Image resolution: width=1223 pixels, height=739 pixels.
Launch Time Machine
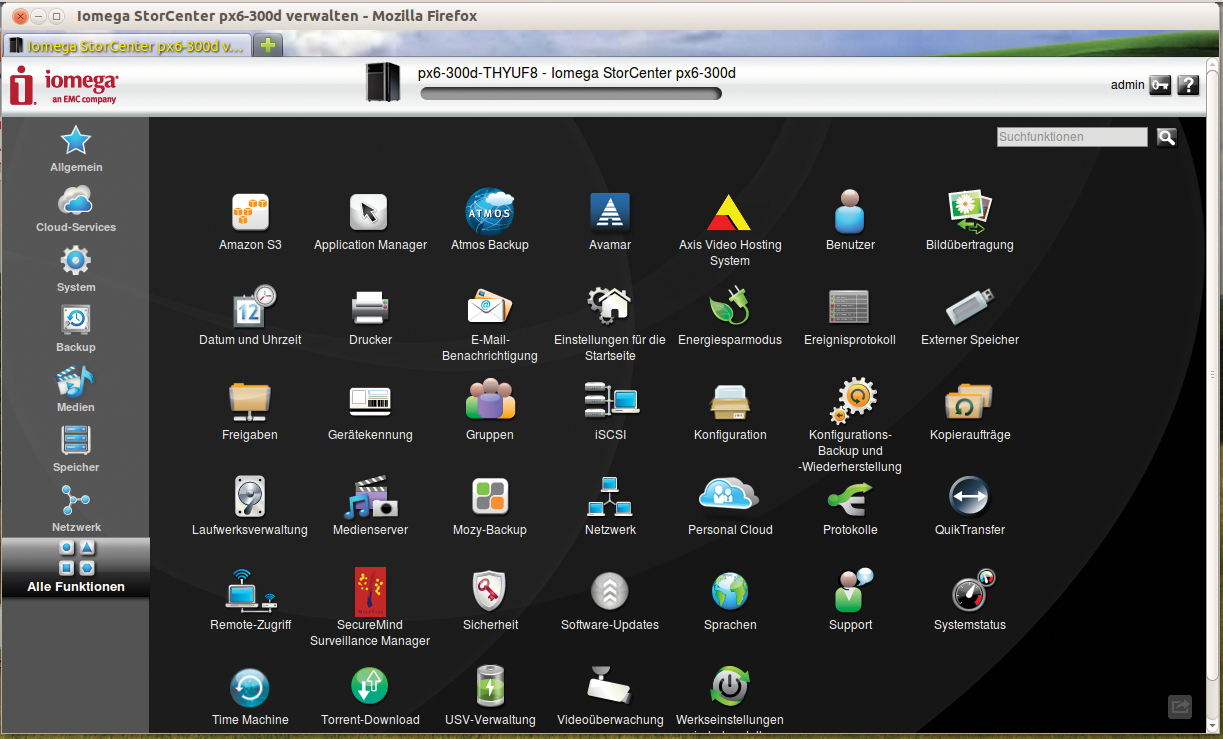click(250, 688)
